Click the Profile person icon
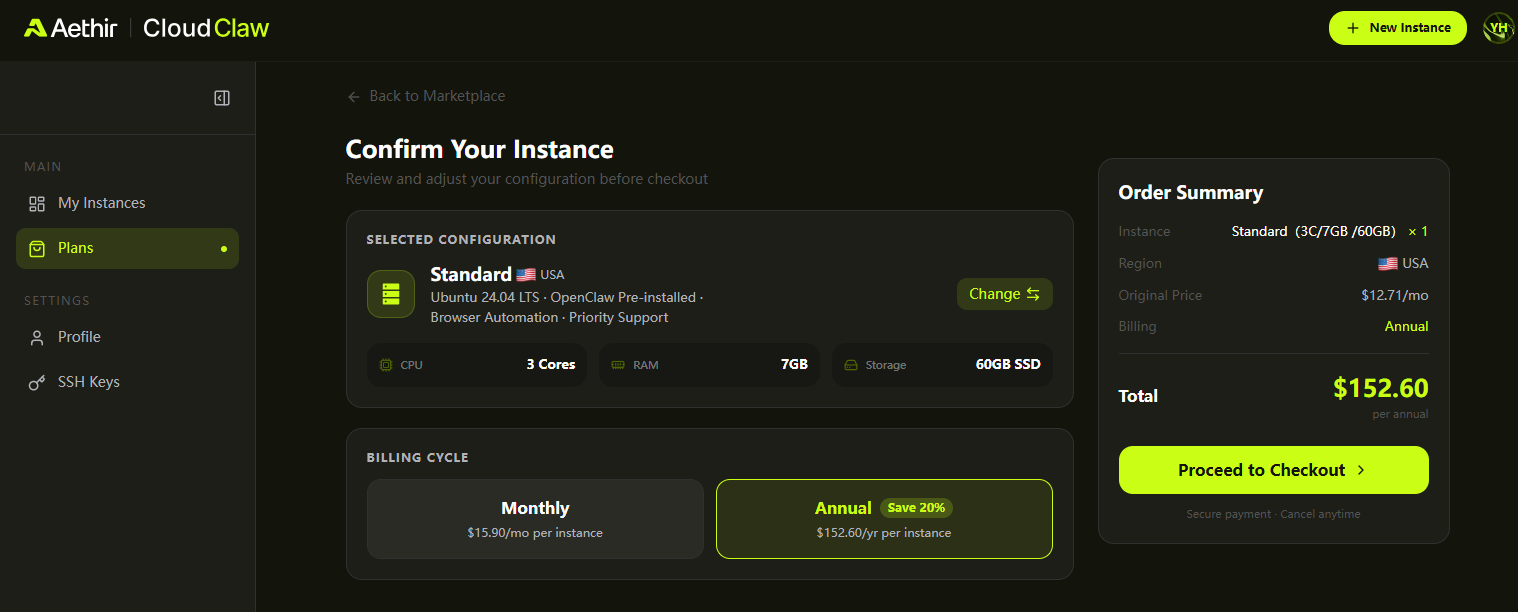Viewport: 1518px width, 612px height. pyautogui.click(x=37, y=338)
